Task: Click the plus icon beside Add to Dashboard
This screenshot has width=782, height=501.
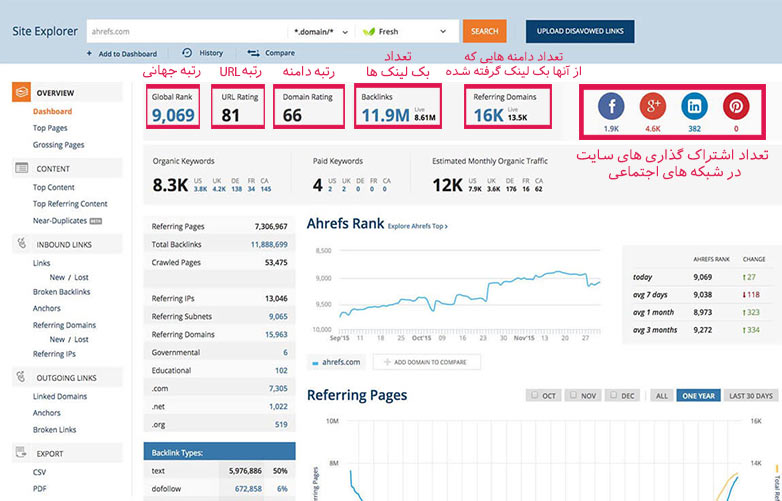Action: tap(89, 53)
